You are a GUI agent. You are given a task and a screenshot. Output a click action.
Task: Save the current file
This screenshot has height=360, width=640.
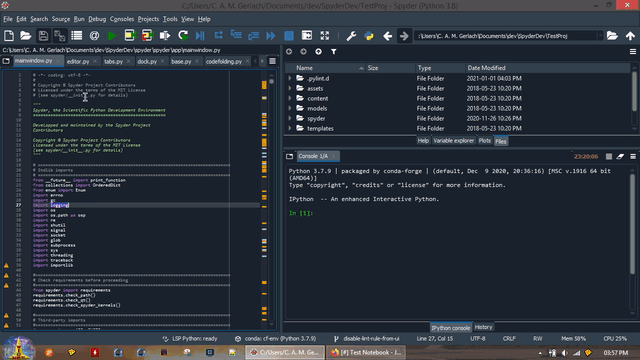point(43,36)
